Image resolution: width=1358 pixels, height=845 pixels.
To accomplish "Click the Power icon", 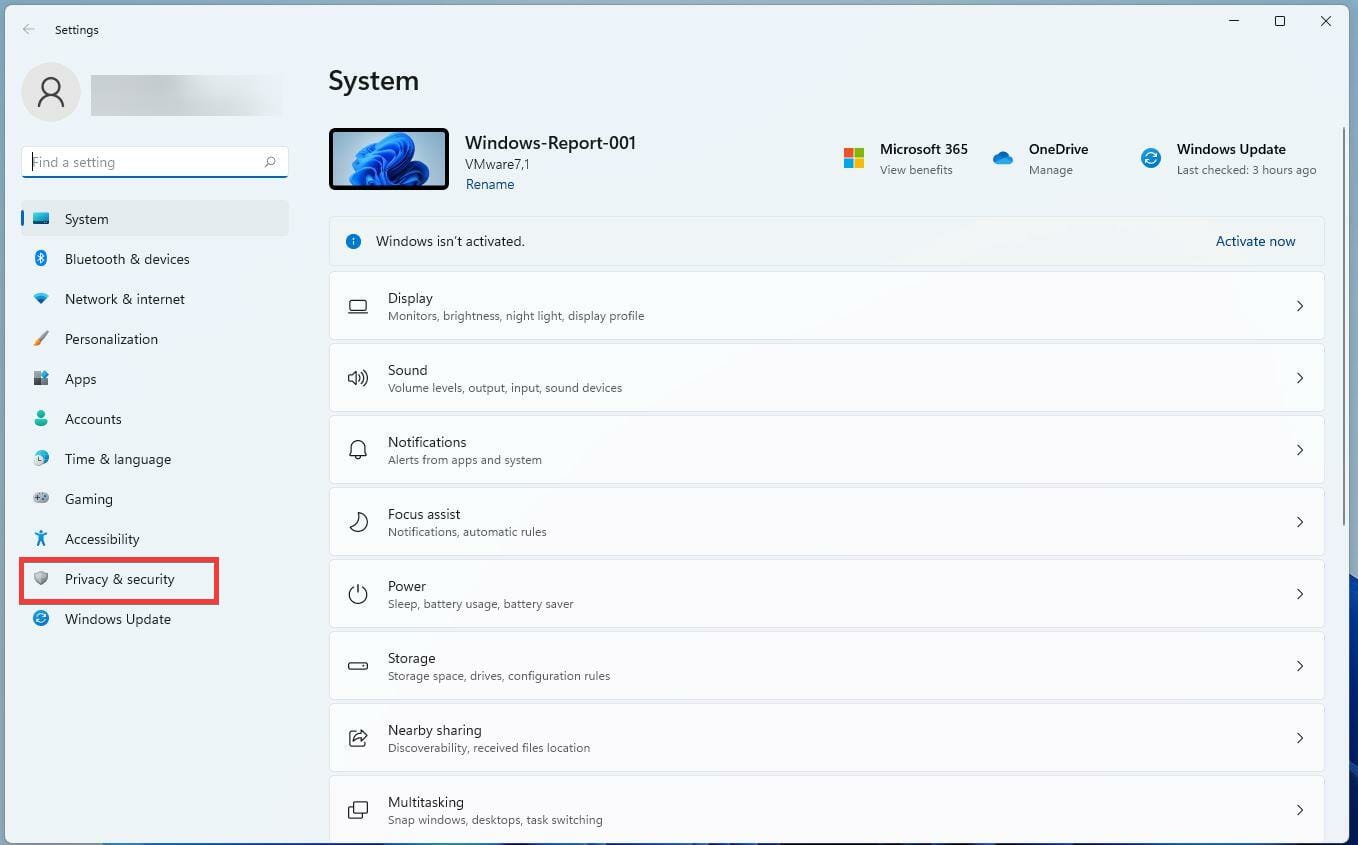I will (x=358, y=593).
